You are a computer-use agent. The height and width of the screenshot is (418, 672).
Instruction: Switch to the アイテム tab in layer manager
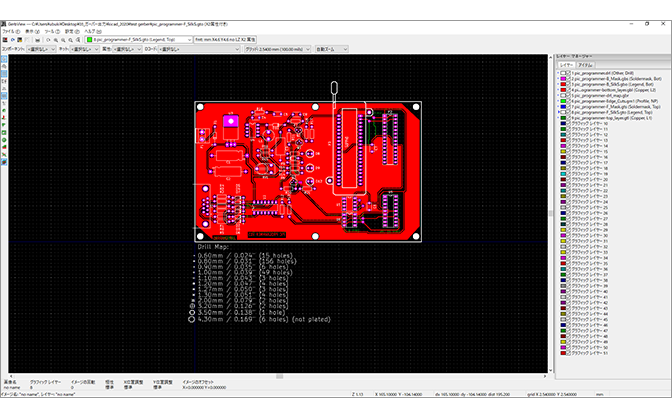(x=586, y=64)
